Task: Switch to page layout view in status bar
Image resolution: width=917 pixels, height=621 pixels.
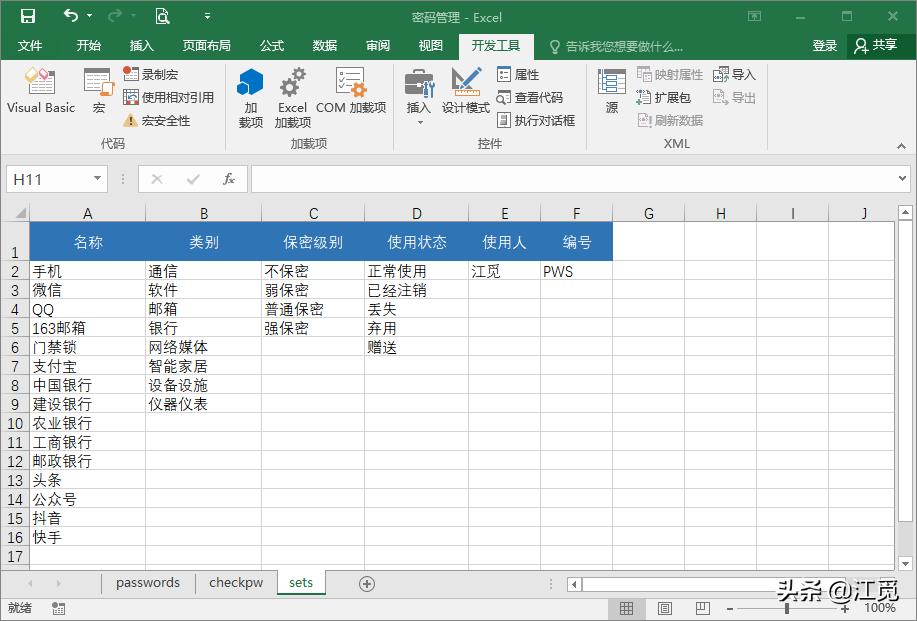Action: (664, 608)
